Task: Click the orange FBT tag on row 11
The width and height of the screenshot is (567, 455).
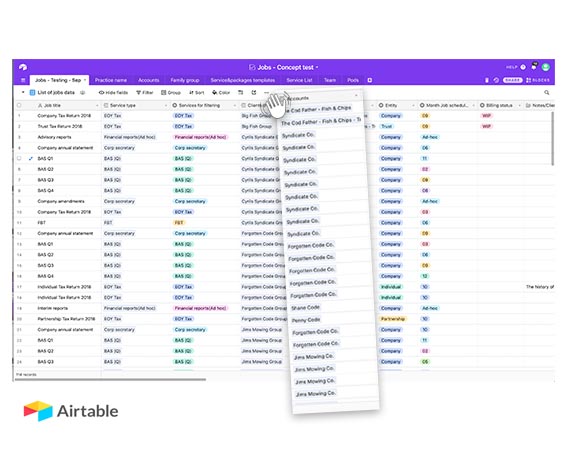Action: 179,223
